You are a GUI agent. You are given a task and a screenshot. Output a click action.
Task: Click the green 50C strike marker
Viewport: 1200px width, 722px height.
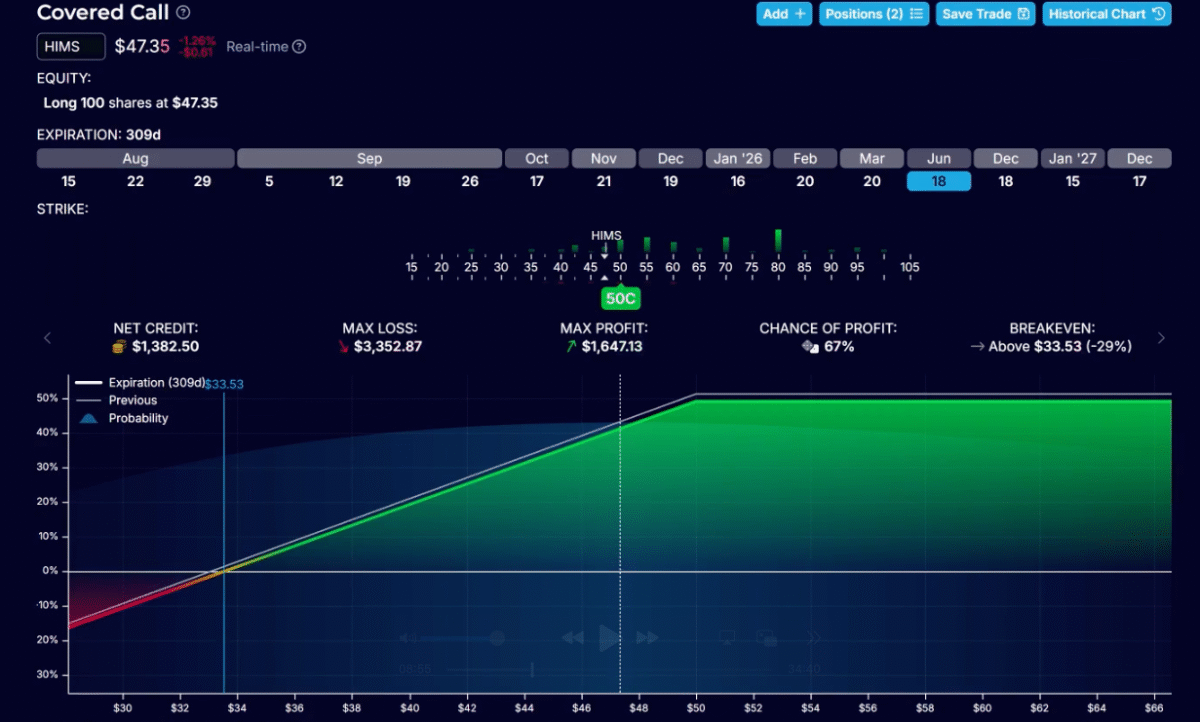tap(620, 298)
